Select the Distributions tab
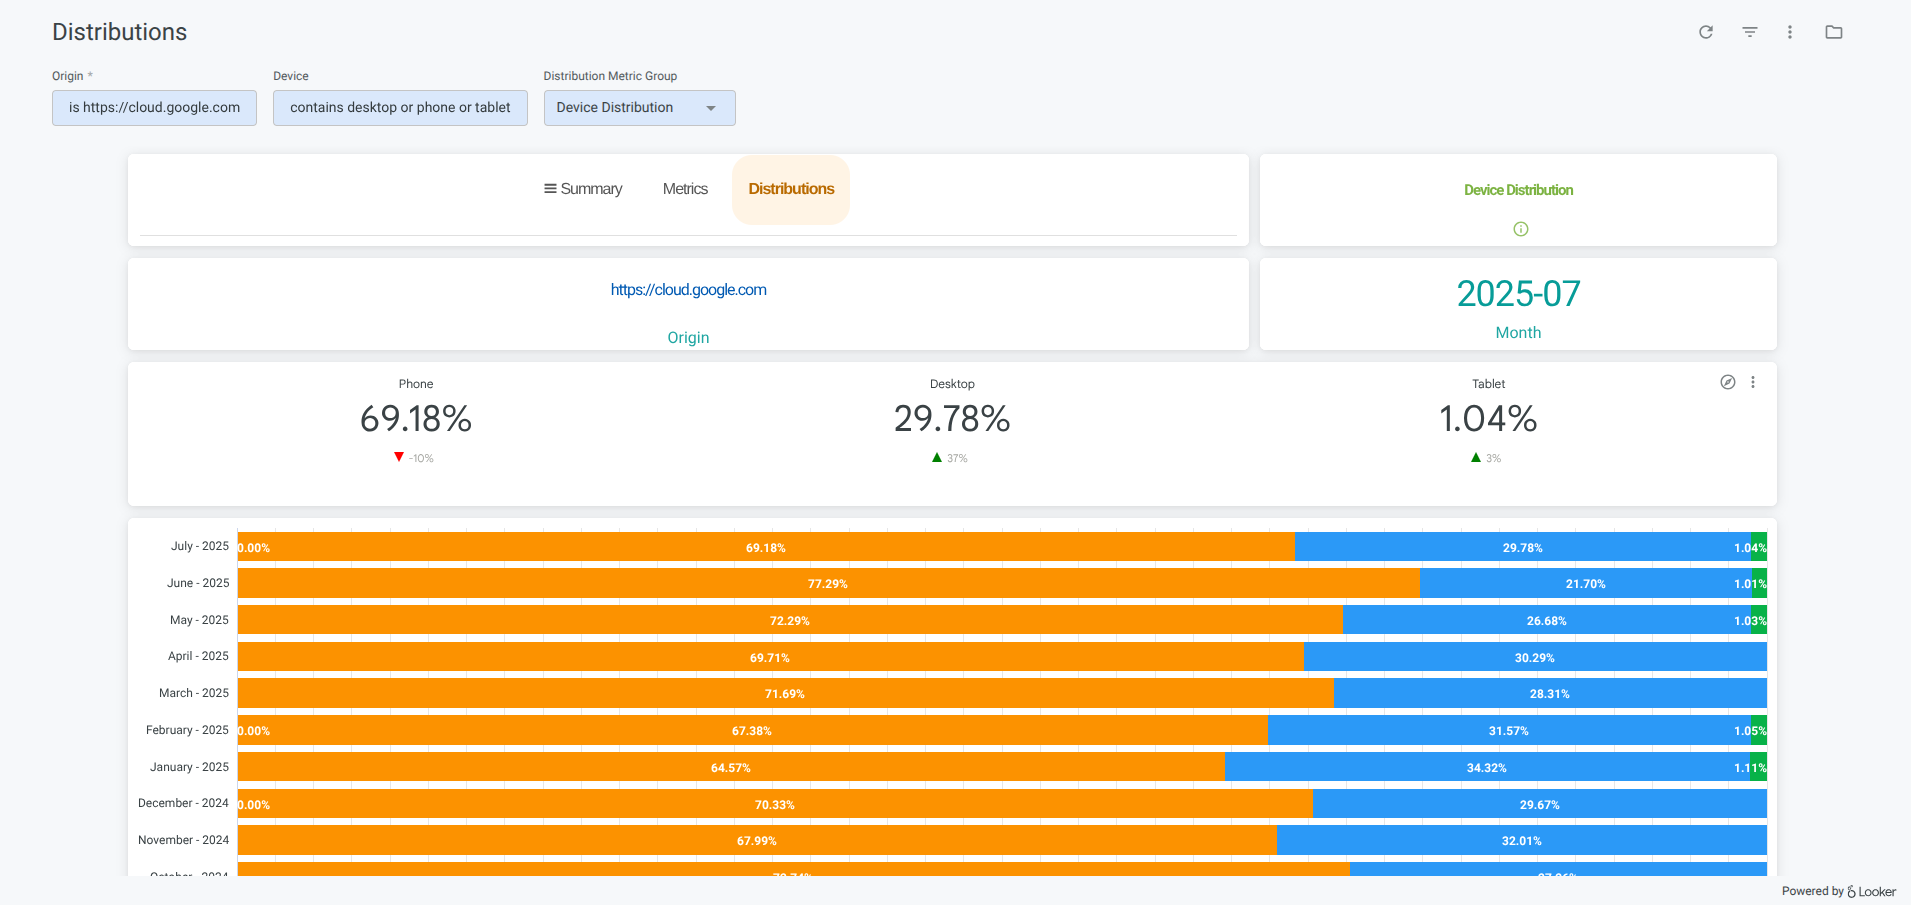 click(x=791, y=189)
